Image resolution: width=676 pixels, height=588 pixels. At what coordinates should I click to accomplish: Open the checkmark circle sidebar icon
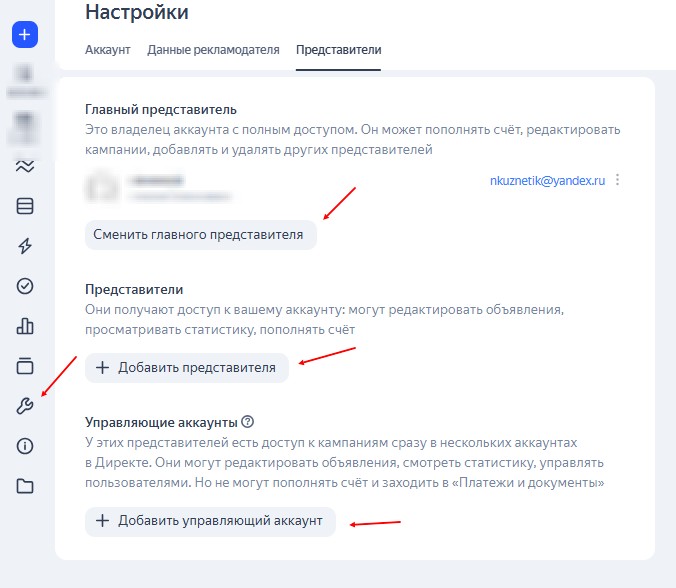(25, 286)
